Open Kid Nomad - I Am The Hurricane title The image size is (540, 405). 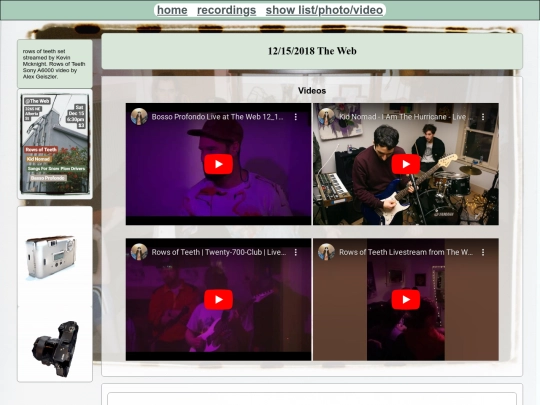406,117
